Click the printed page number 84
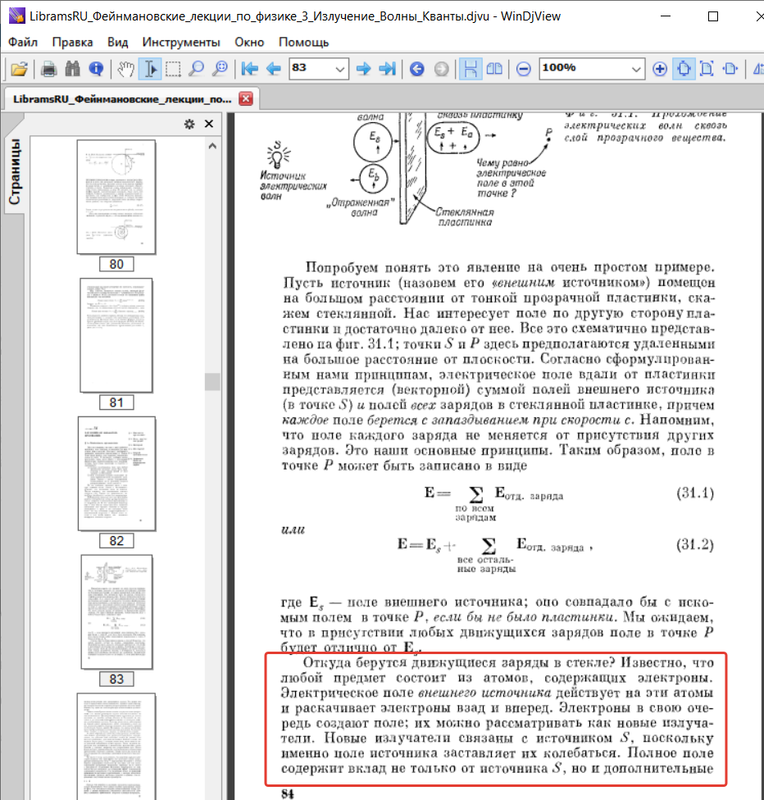764x800 pixels. (288, 794)
